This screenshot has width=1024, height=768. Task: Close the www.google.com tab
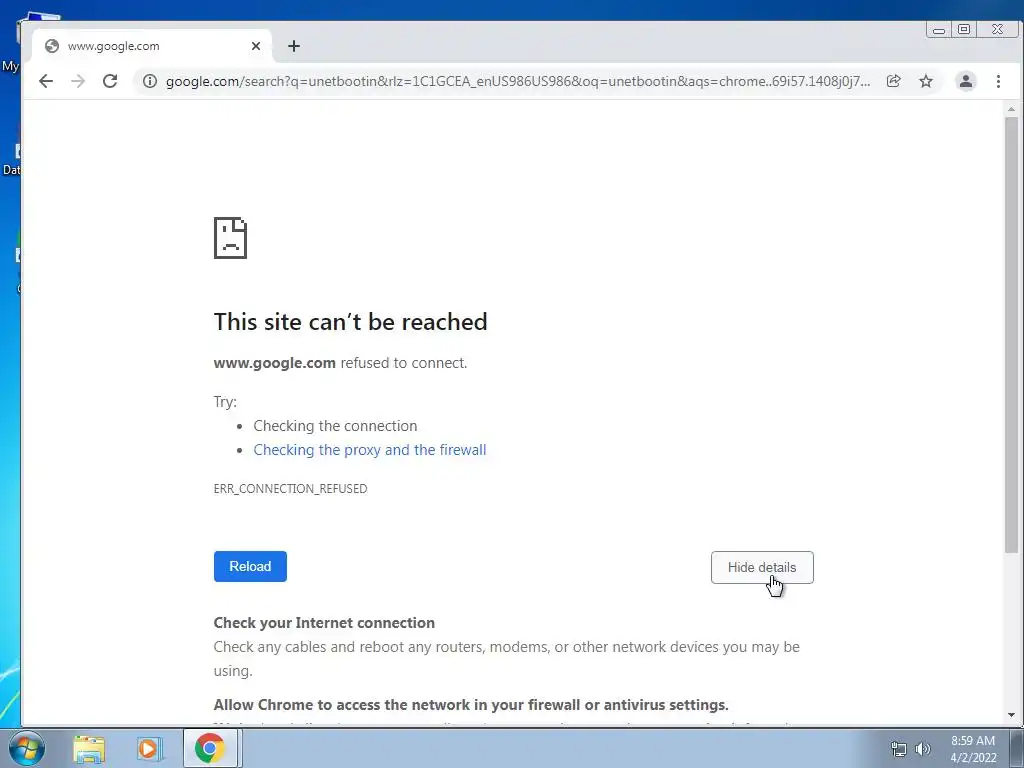tap(256, 46)
